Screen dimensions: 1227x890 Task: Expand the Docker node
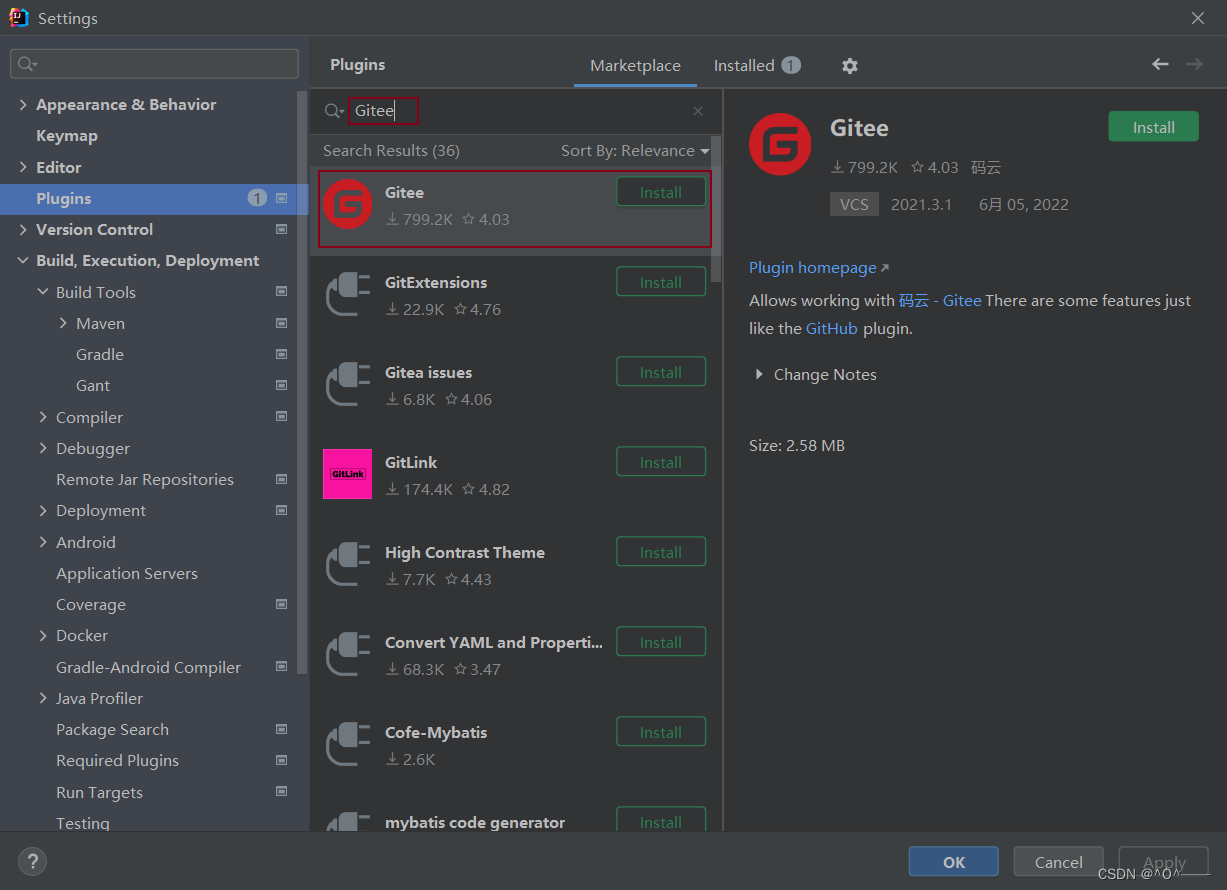[x=43, y=636]
